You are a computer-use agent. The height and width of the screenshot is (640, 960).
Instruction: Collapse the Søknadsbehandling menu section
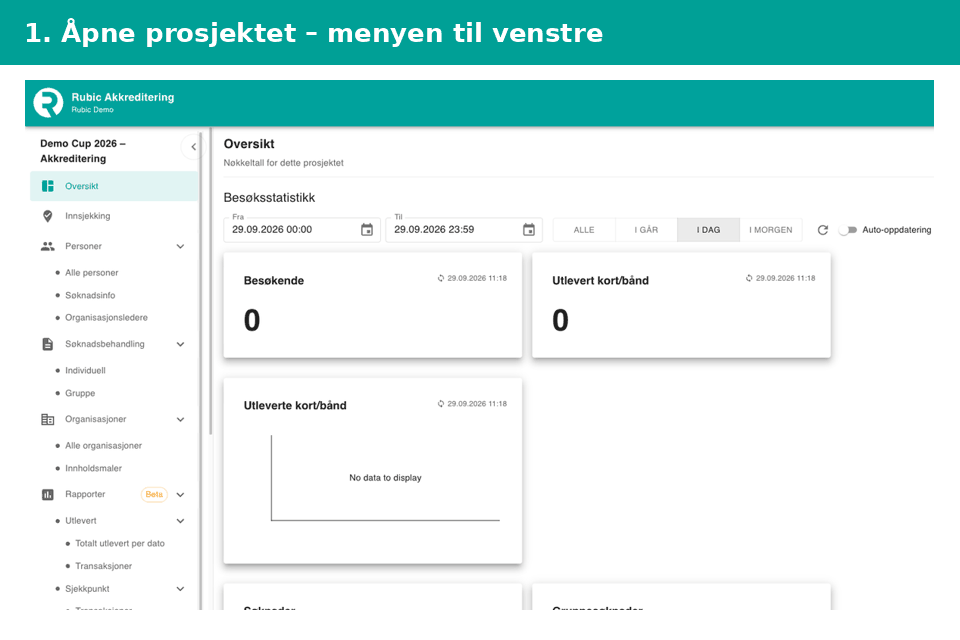click(x=181, y=344)
